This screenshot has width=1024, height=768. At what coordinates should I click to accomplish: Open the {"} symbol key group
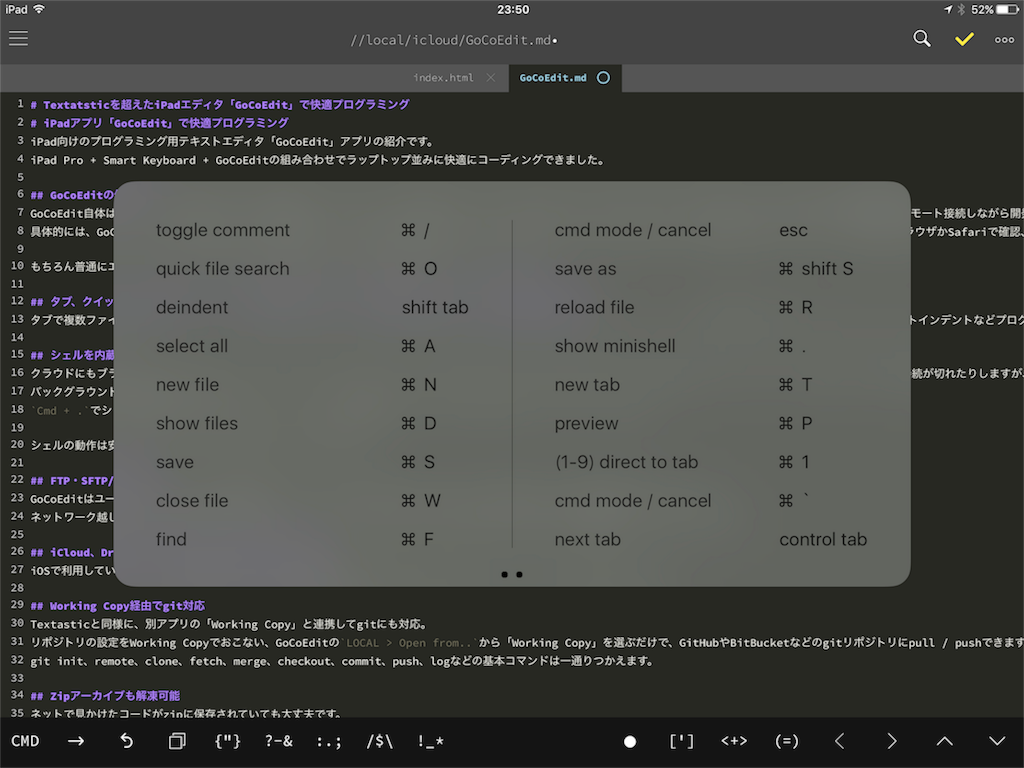coord(227,741)
